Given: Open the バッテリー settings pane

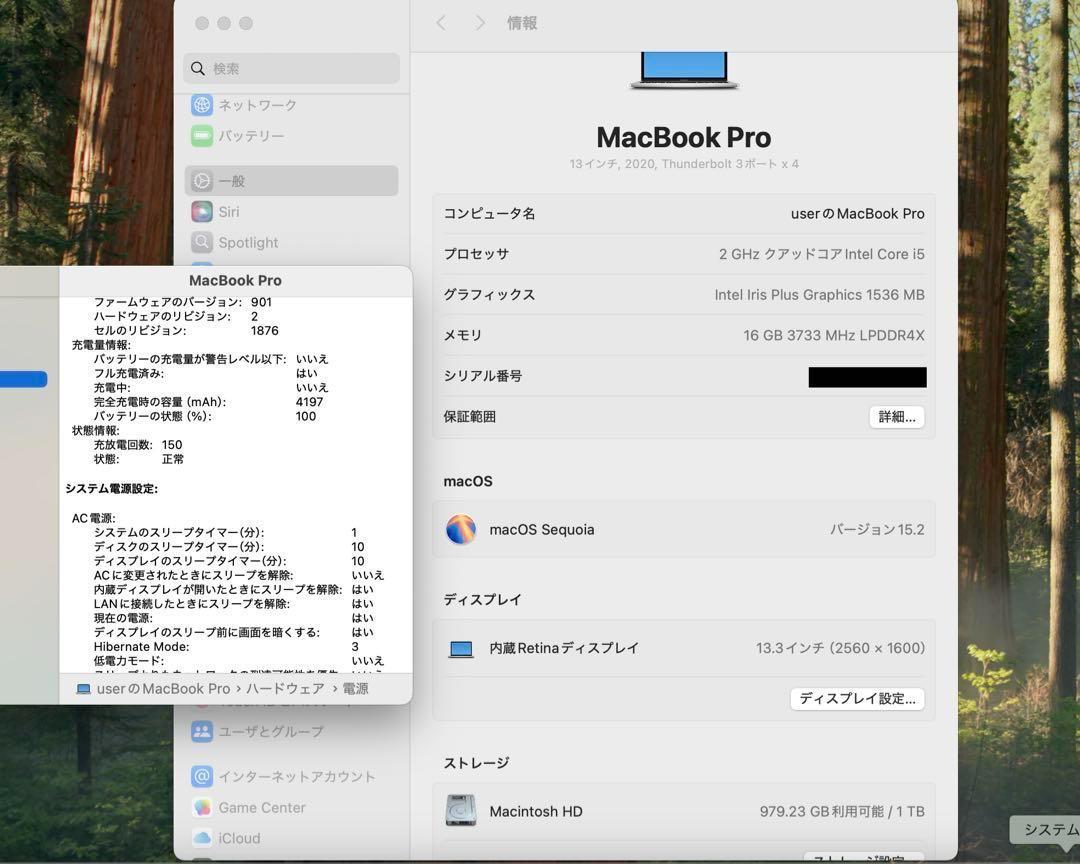Looking at the screenshot, I should point(238,136).
